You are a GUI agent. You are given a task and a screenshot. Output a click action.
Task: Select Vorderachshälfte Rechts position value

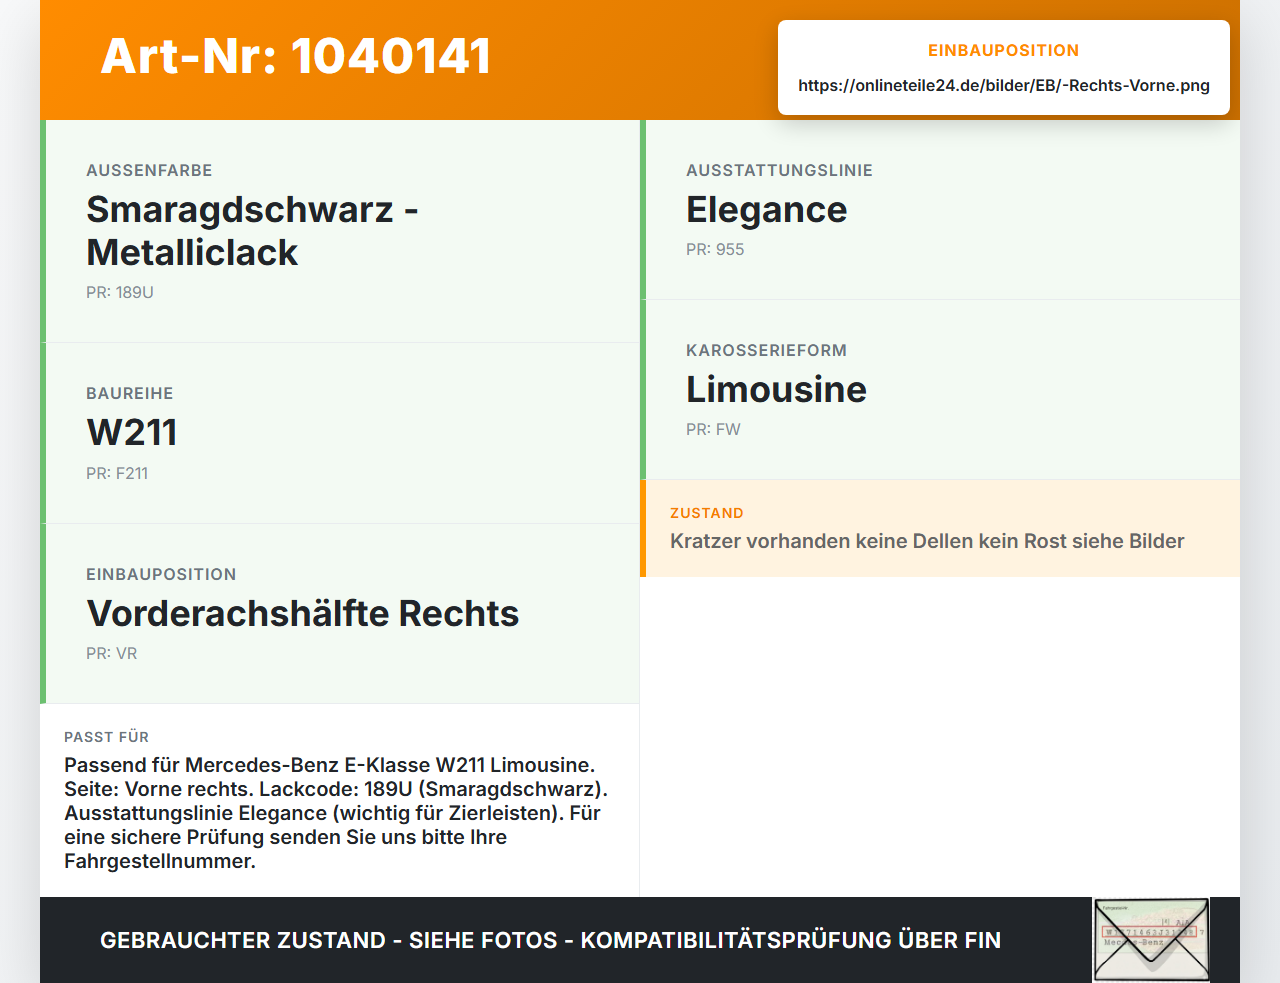(303, 613)
